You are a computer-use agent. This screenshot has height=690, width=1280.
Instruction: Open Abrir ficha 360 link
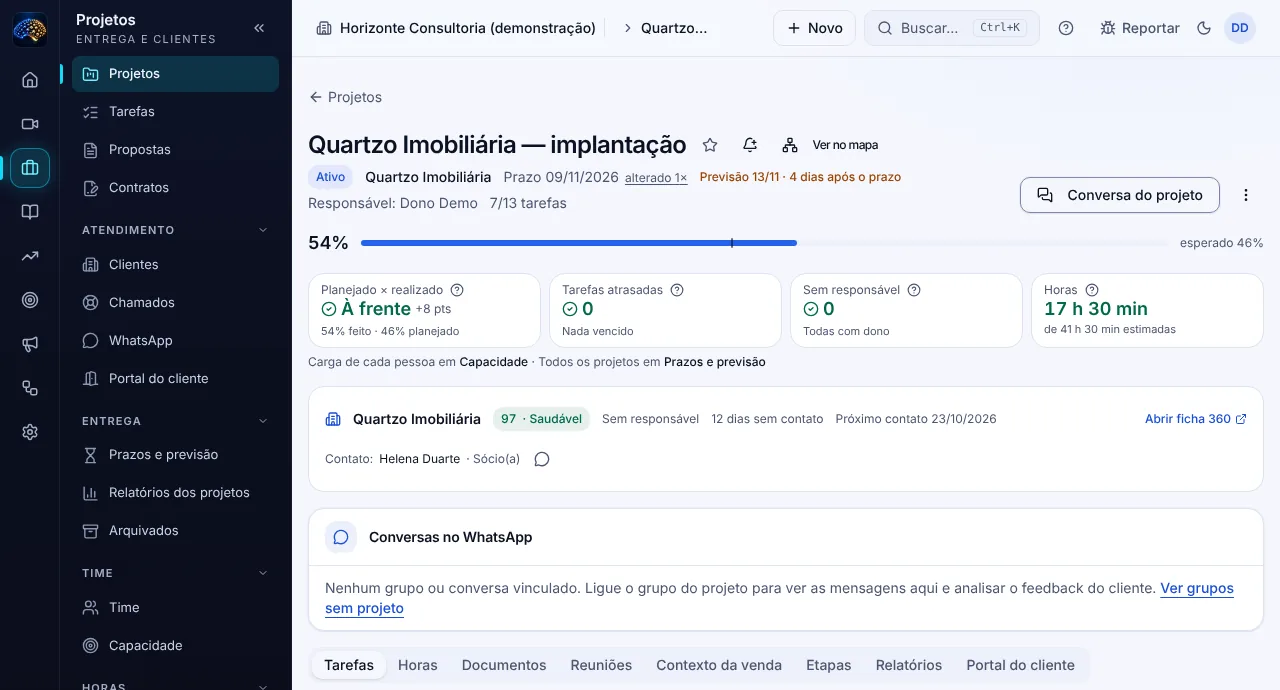(x=1196, y=419)
